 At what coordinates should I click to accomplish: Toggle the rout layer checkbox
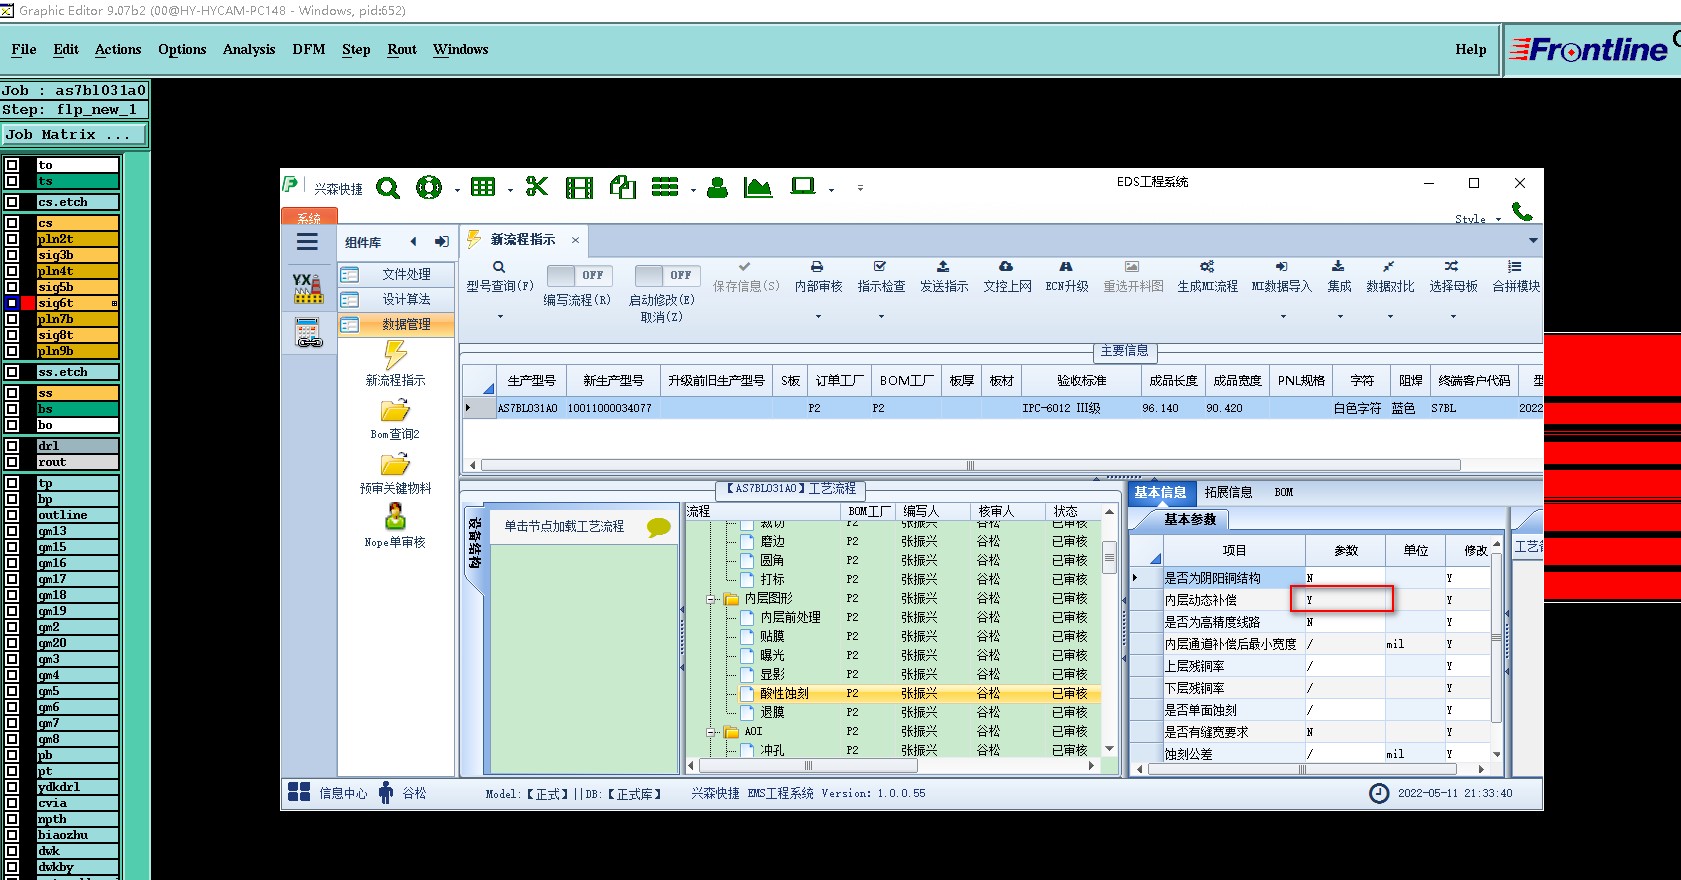point(12,462)
